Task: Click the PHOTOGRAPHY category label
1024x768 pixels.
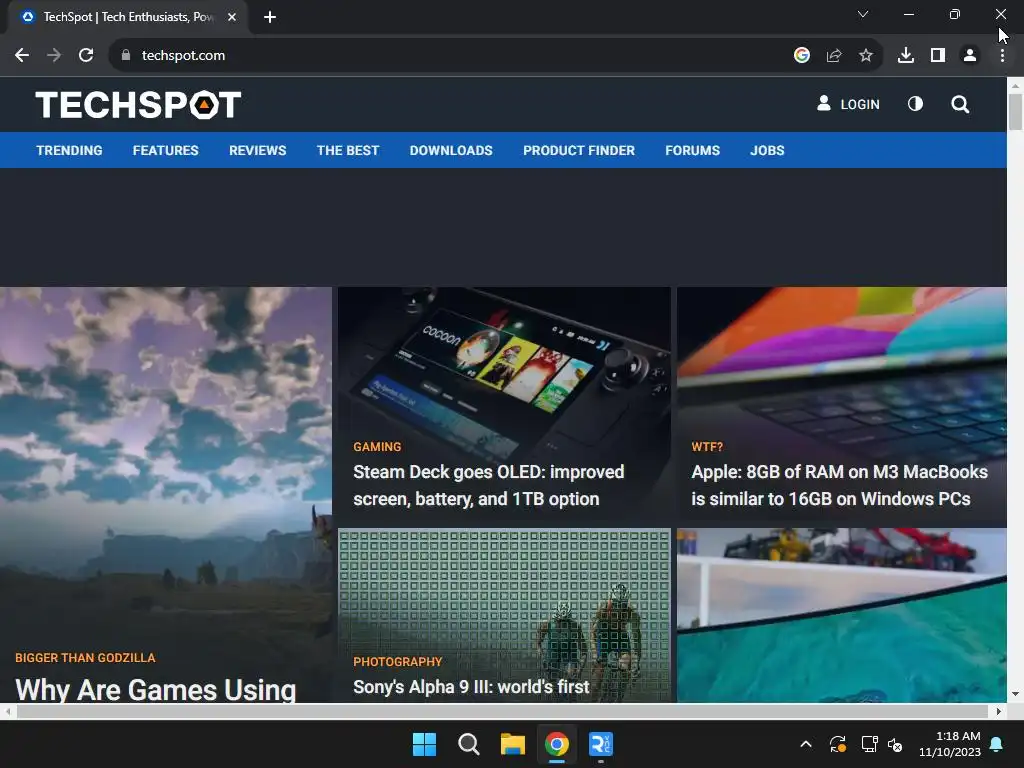Action: [x=397, y=662]
